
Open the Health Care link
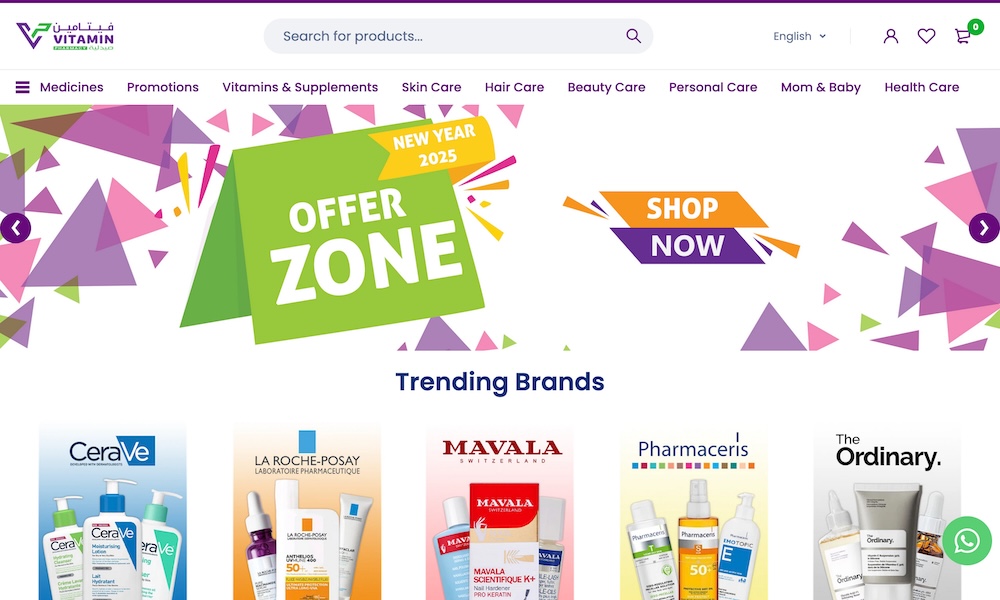922,87
